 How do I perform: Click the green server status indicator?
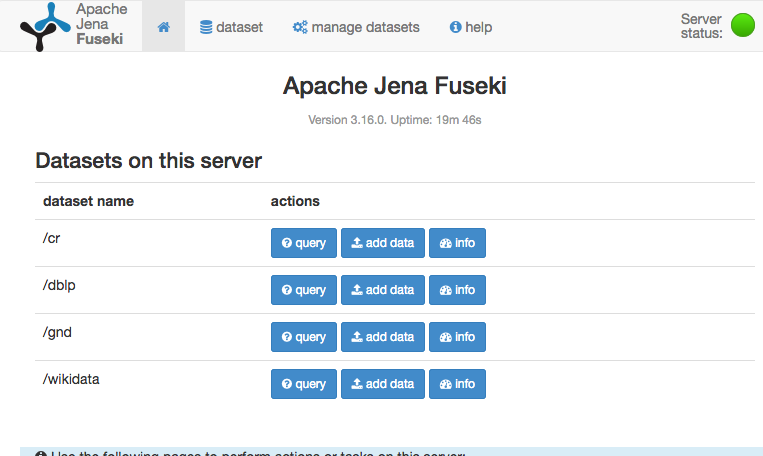(742, 26)
